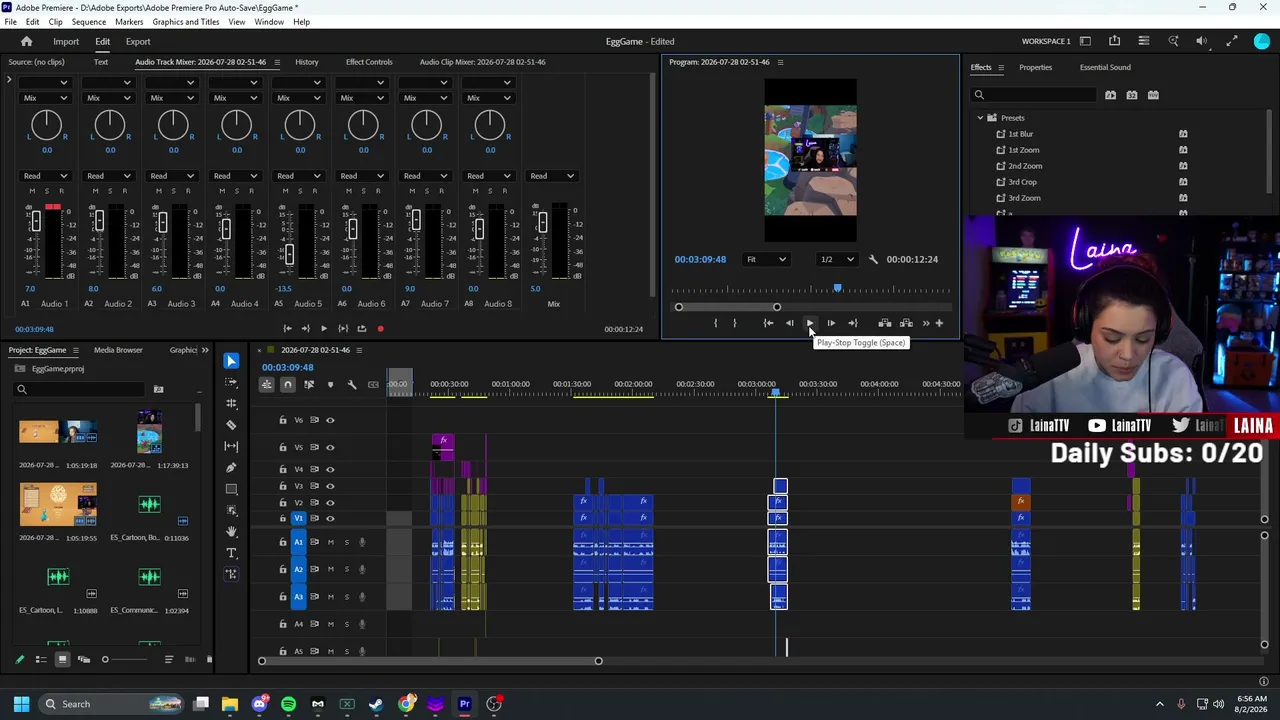Click the record button in Audio Track Mixer

(x=380, y=329)
